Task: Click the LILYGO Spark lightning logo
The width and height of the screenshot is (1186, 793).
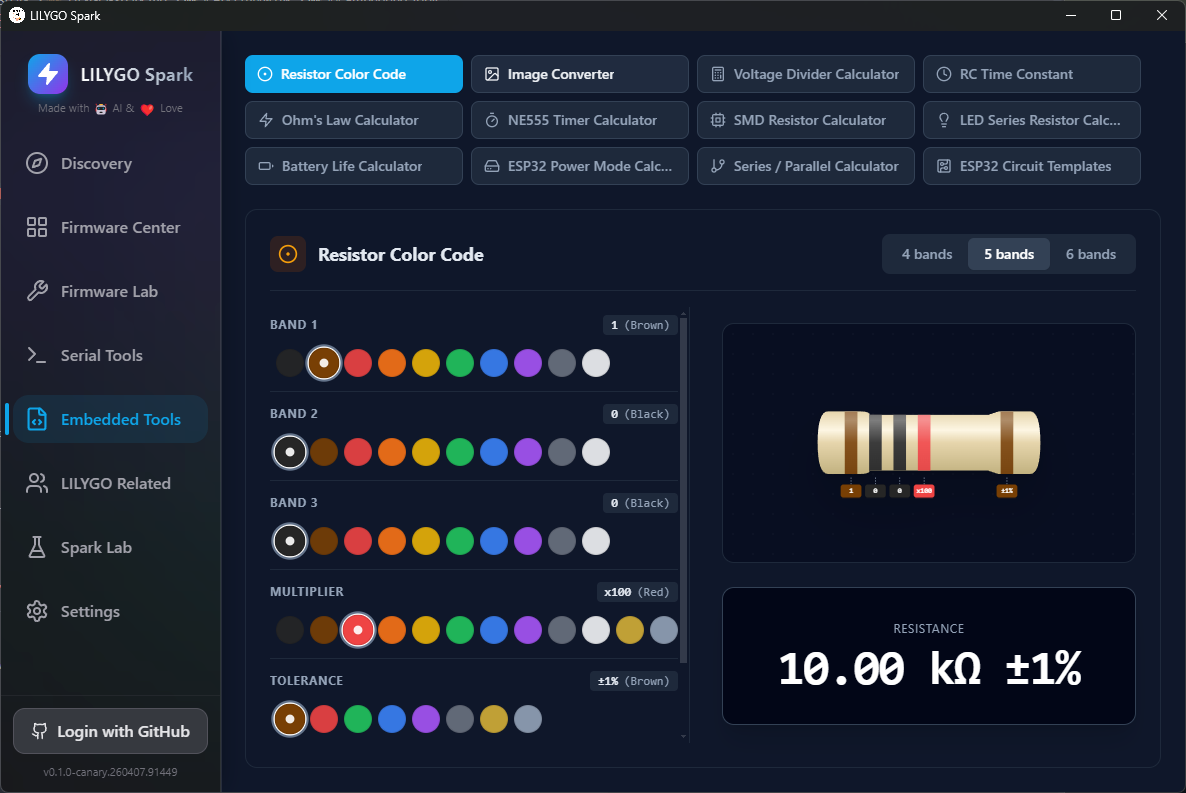Action: click(48, 74)
